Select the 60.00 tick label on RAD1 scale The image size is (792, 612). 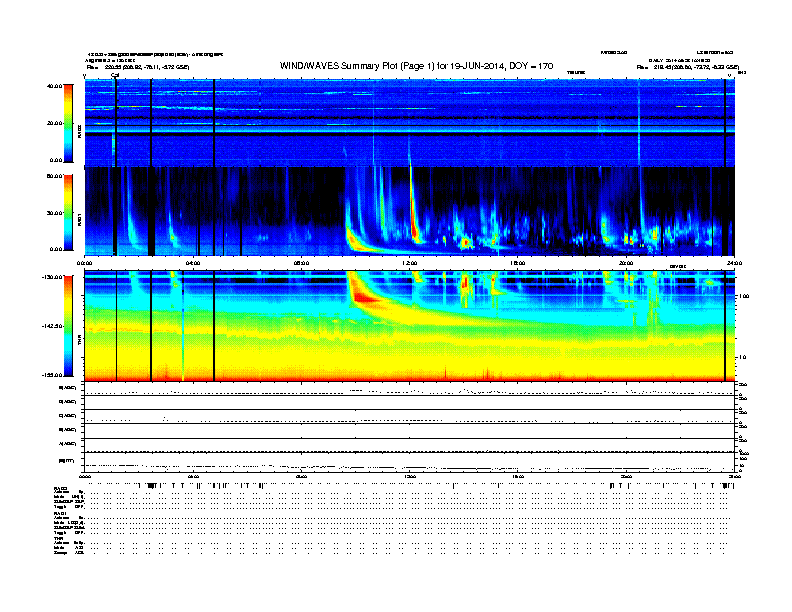pyautogui.click(x=54, y=176)
